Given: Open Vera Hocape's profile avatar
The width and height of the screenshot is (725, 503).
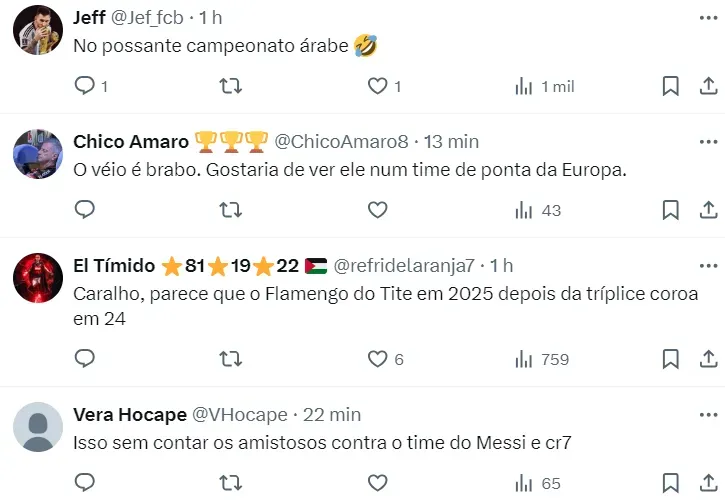Looking at the screenshot, I should pyautogui.click(x=38, y=429).
